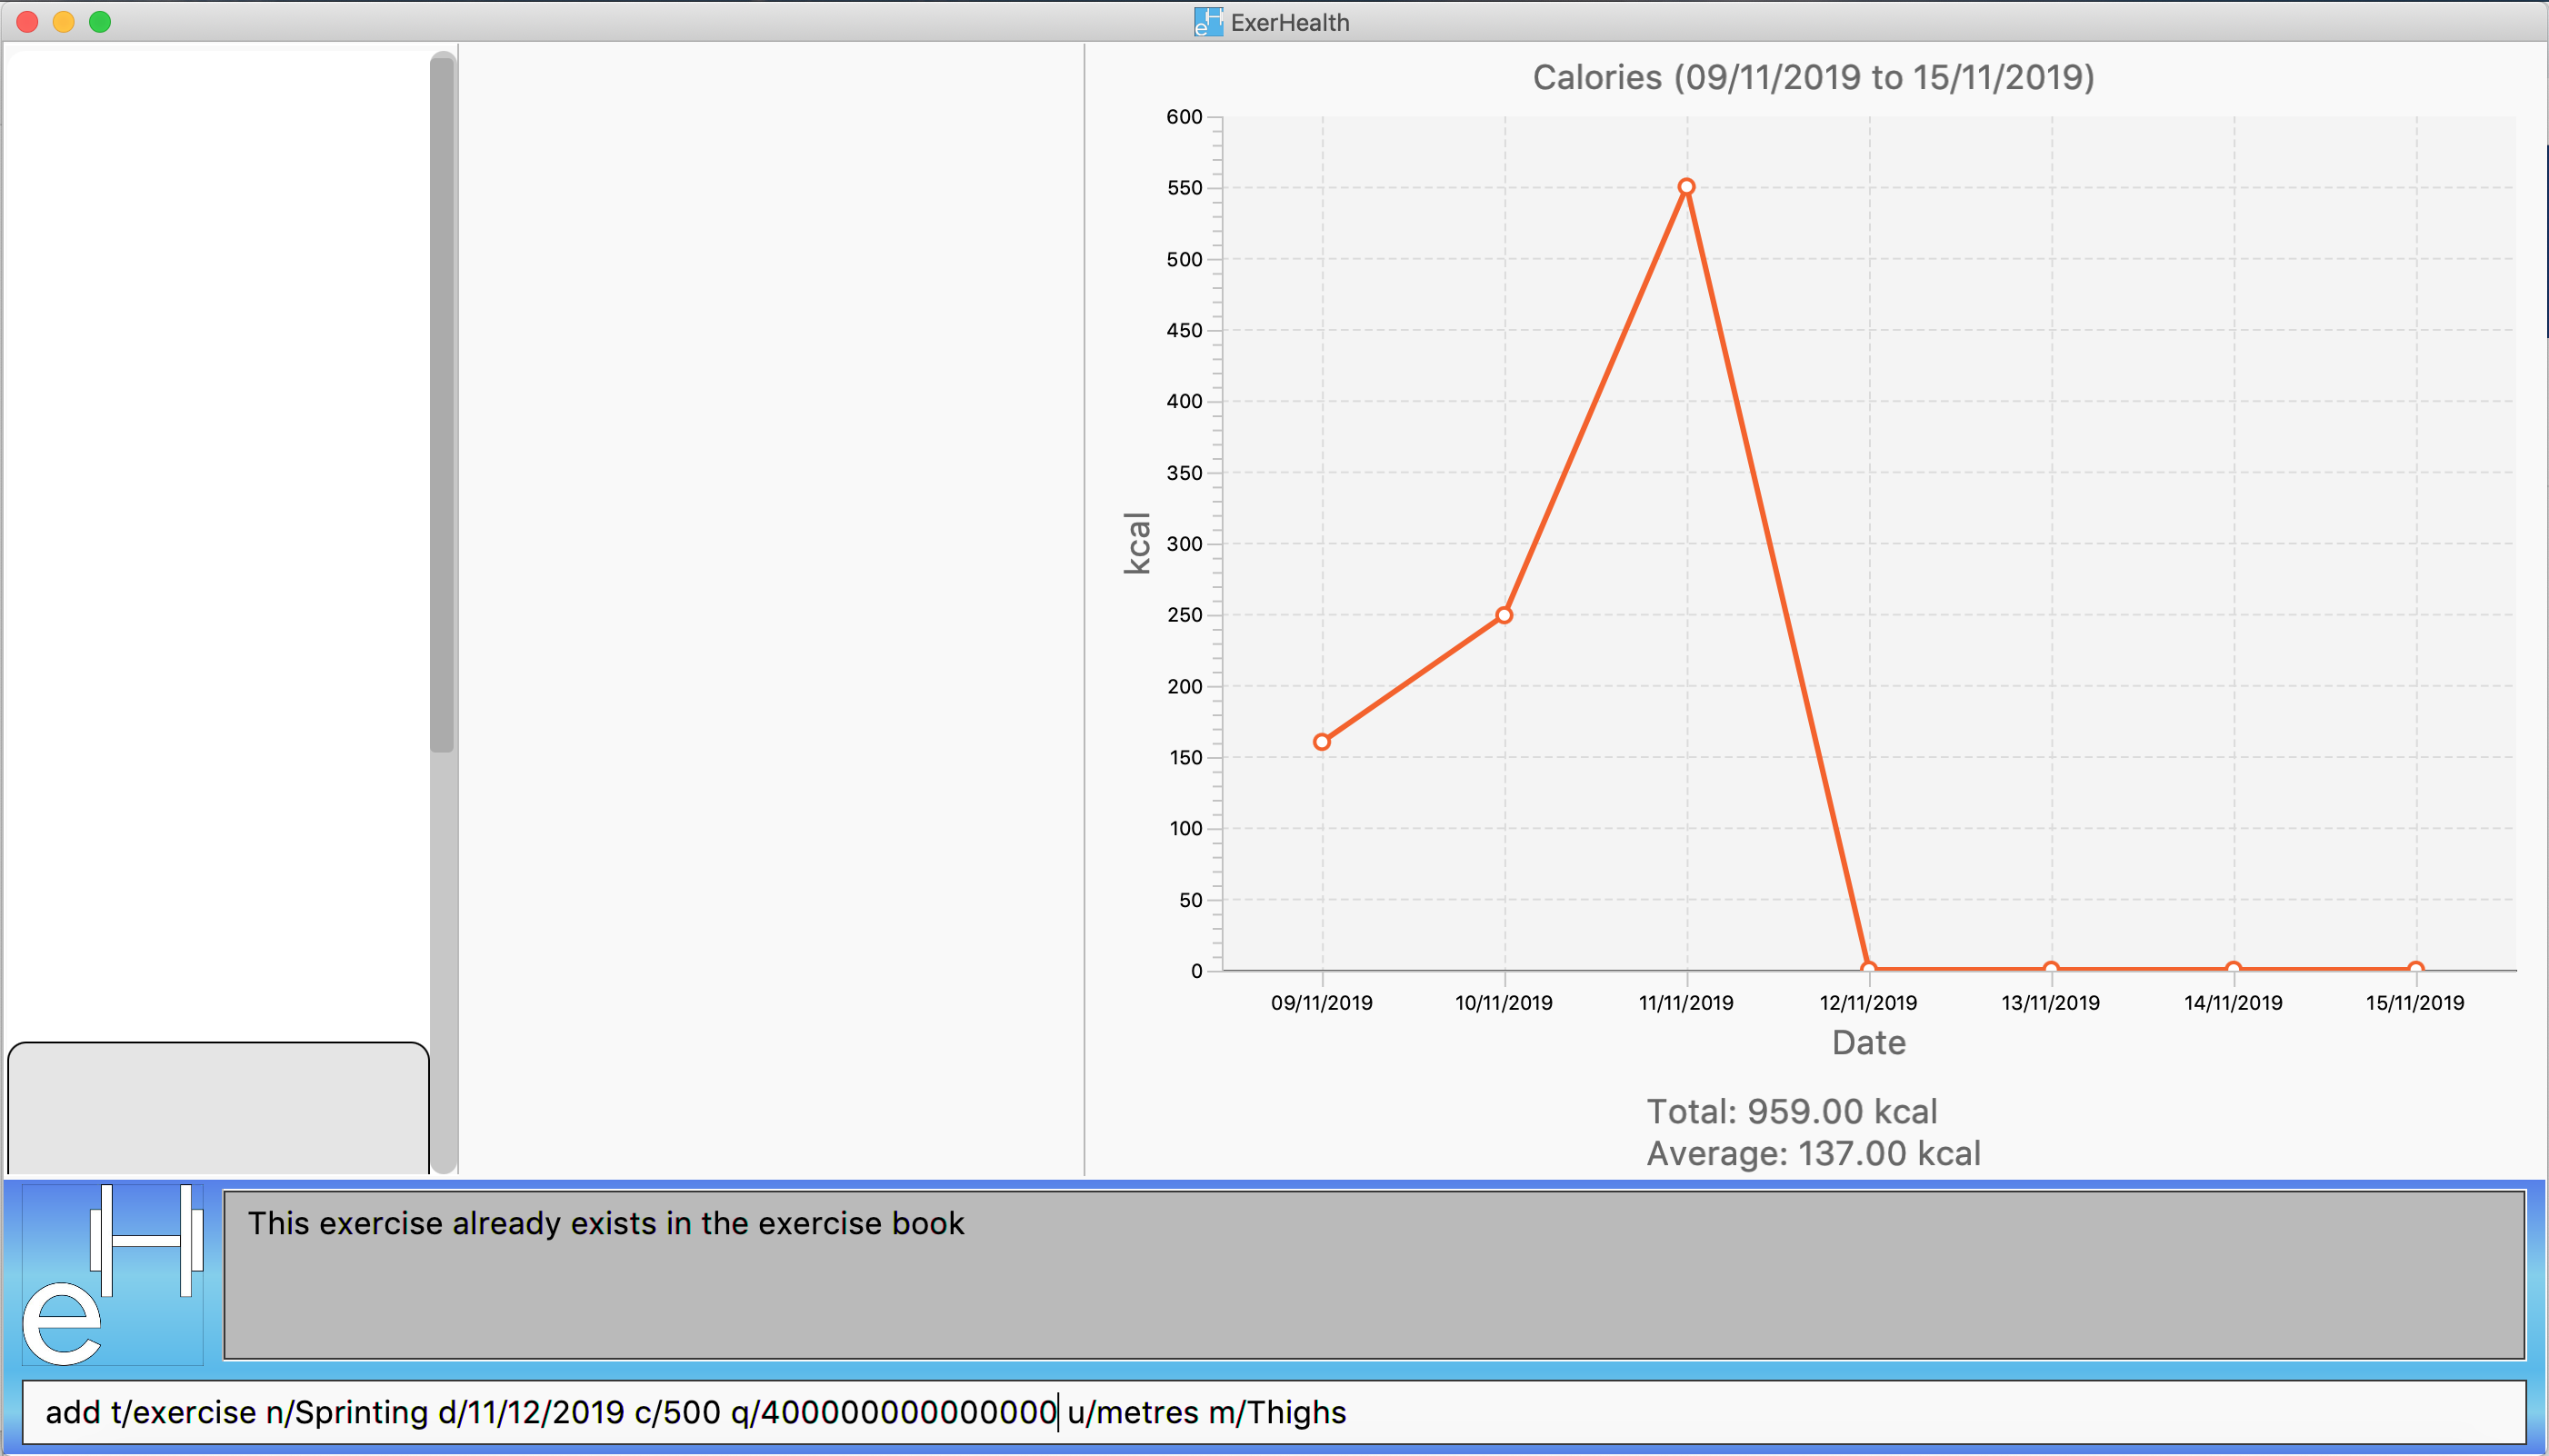Click the data point at 11/11/2019 peak

pyautogui.click(x=1686, y=187)
